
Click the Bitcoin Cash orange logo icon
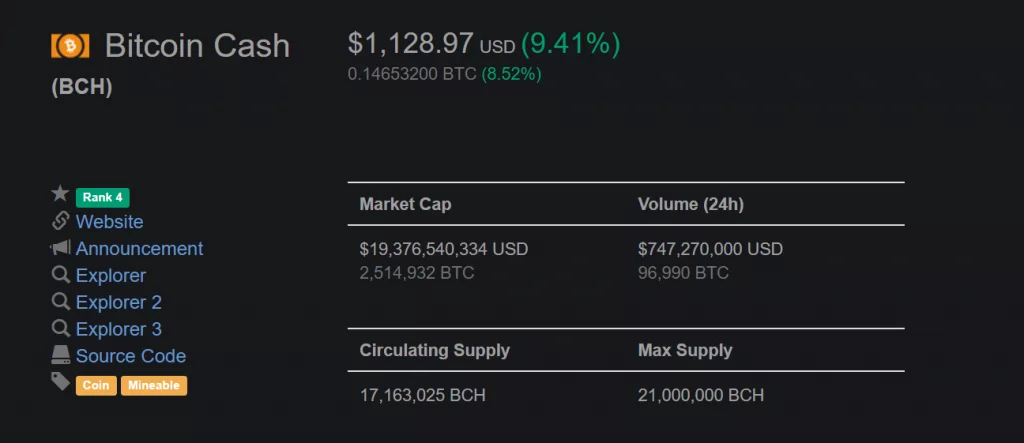tap(70, 46)
